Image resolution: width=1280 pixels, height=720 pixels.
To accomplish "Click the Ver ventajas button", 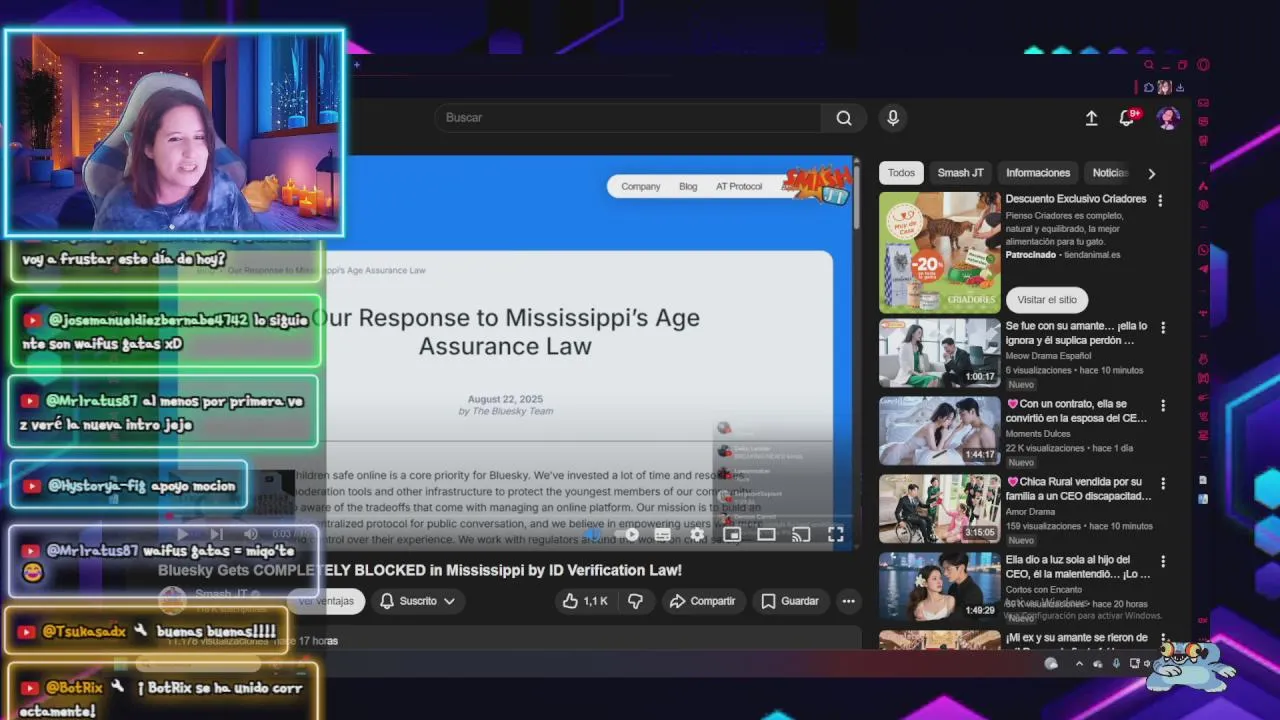I will pos(325,601).
